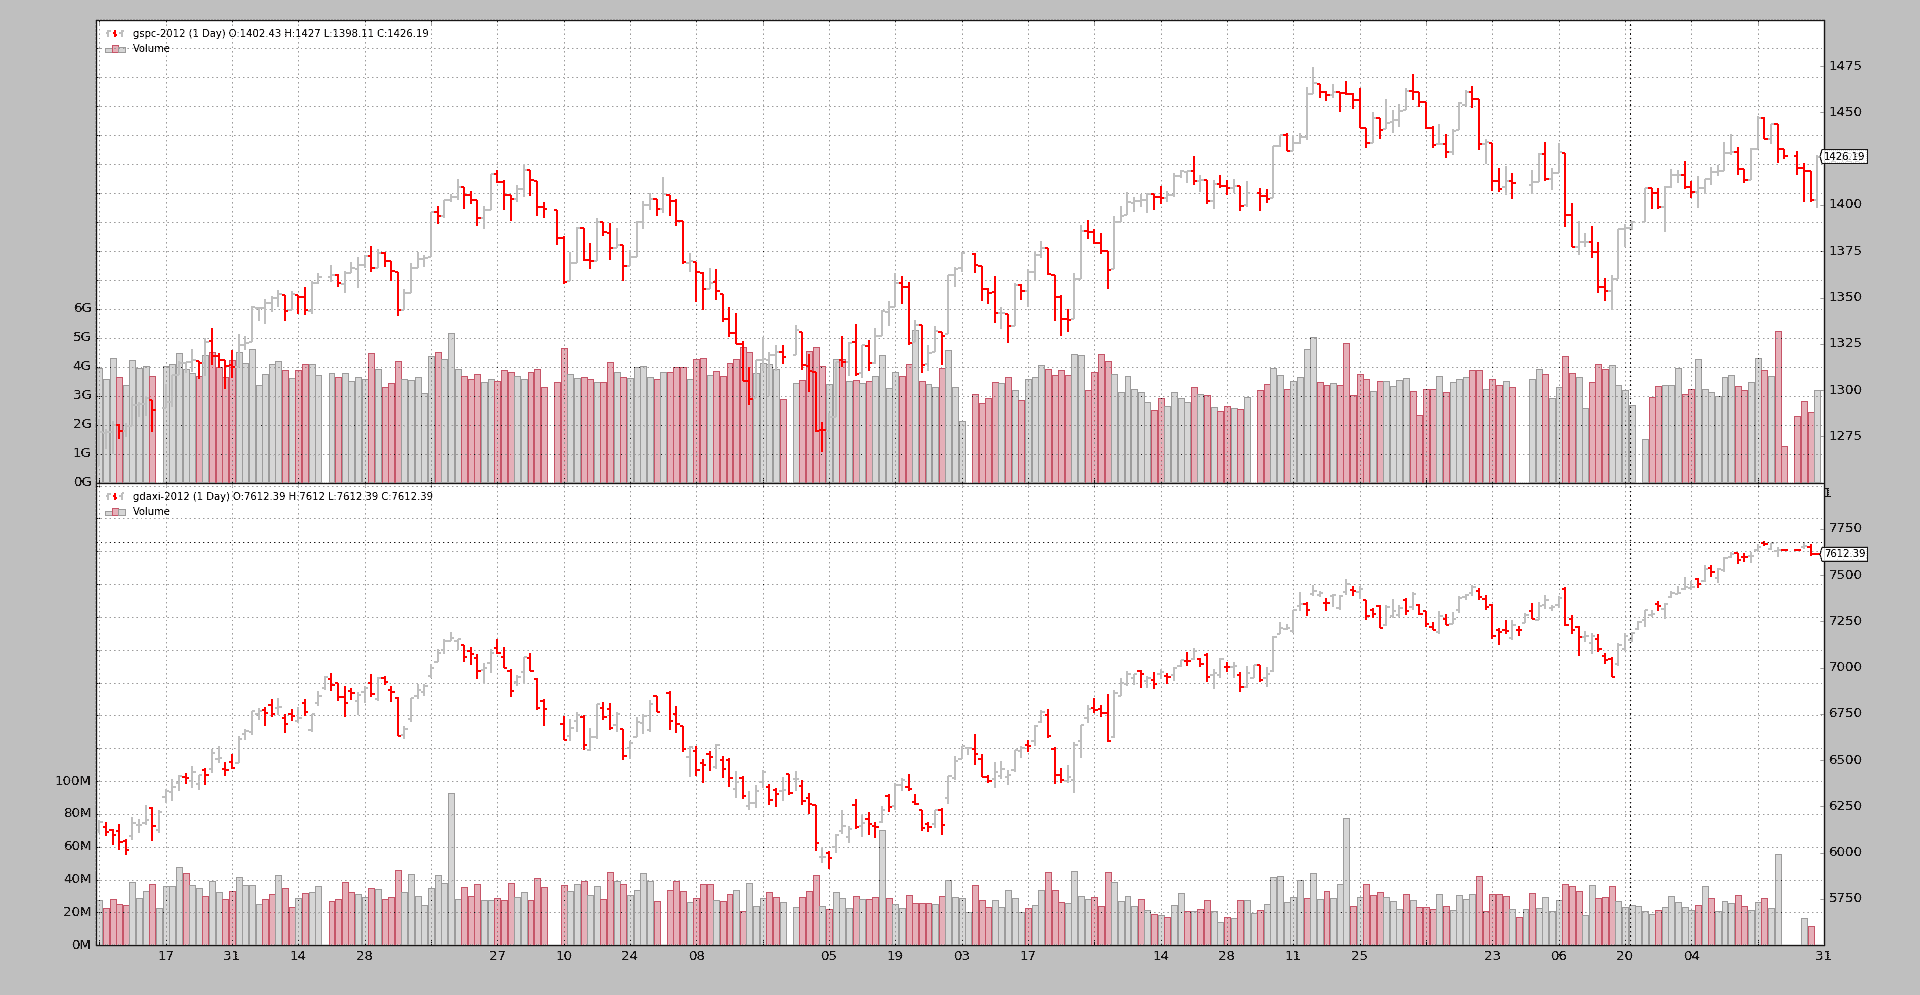The width and height of the screenshot is (1920, 995).
Task: Select the gdaxi-2012 OHLC legend text
Action: point(282,497)
